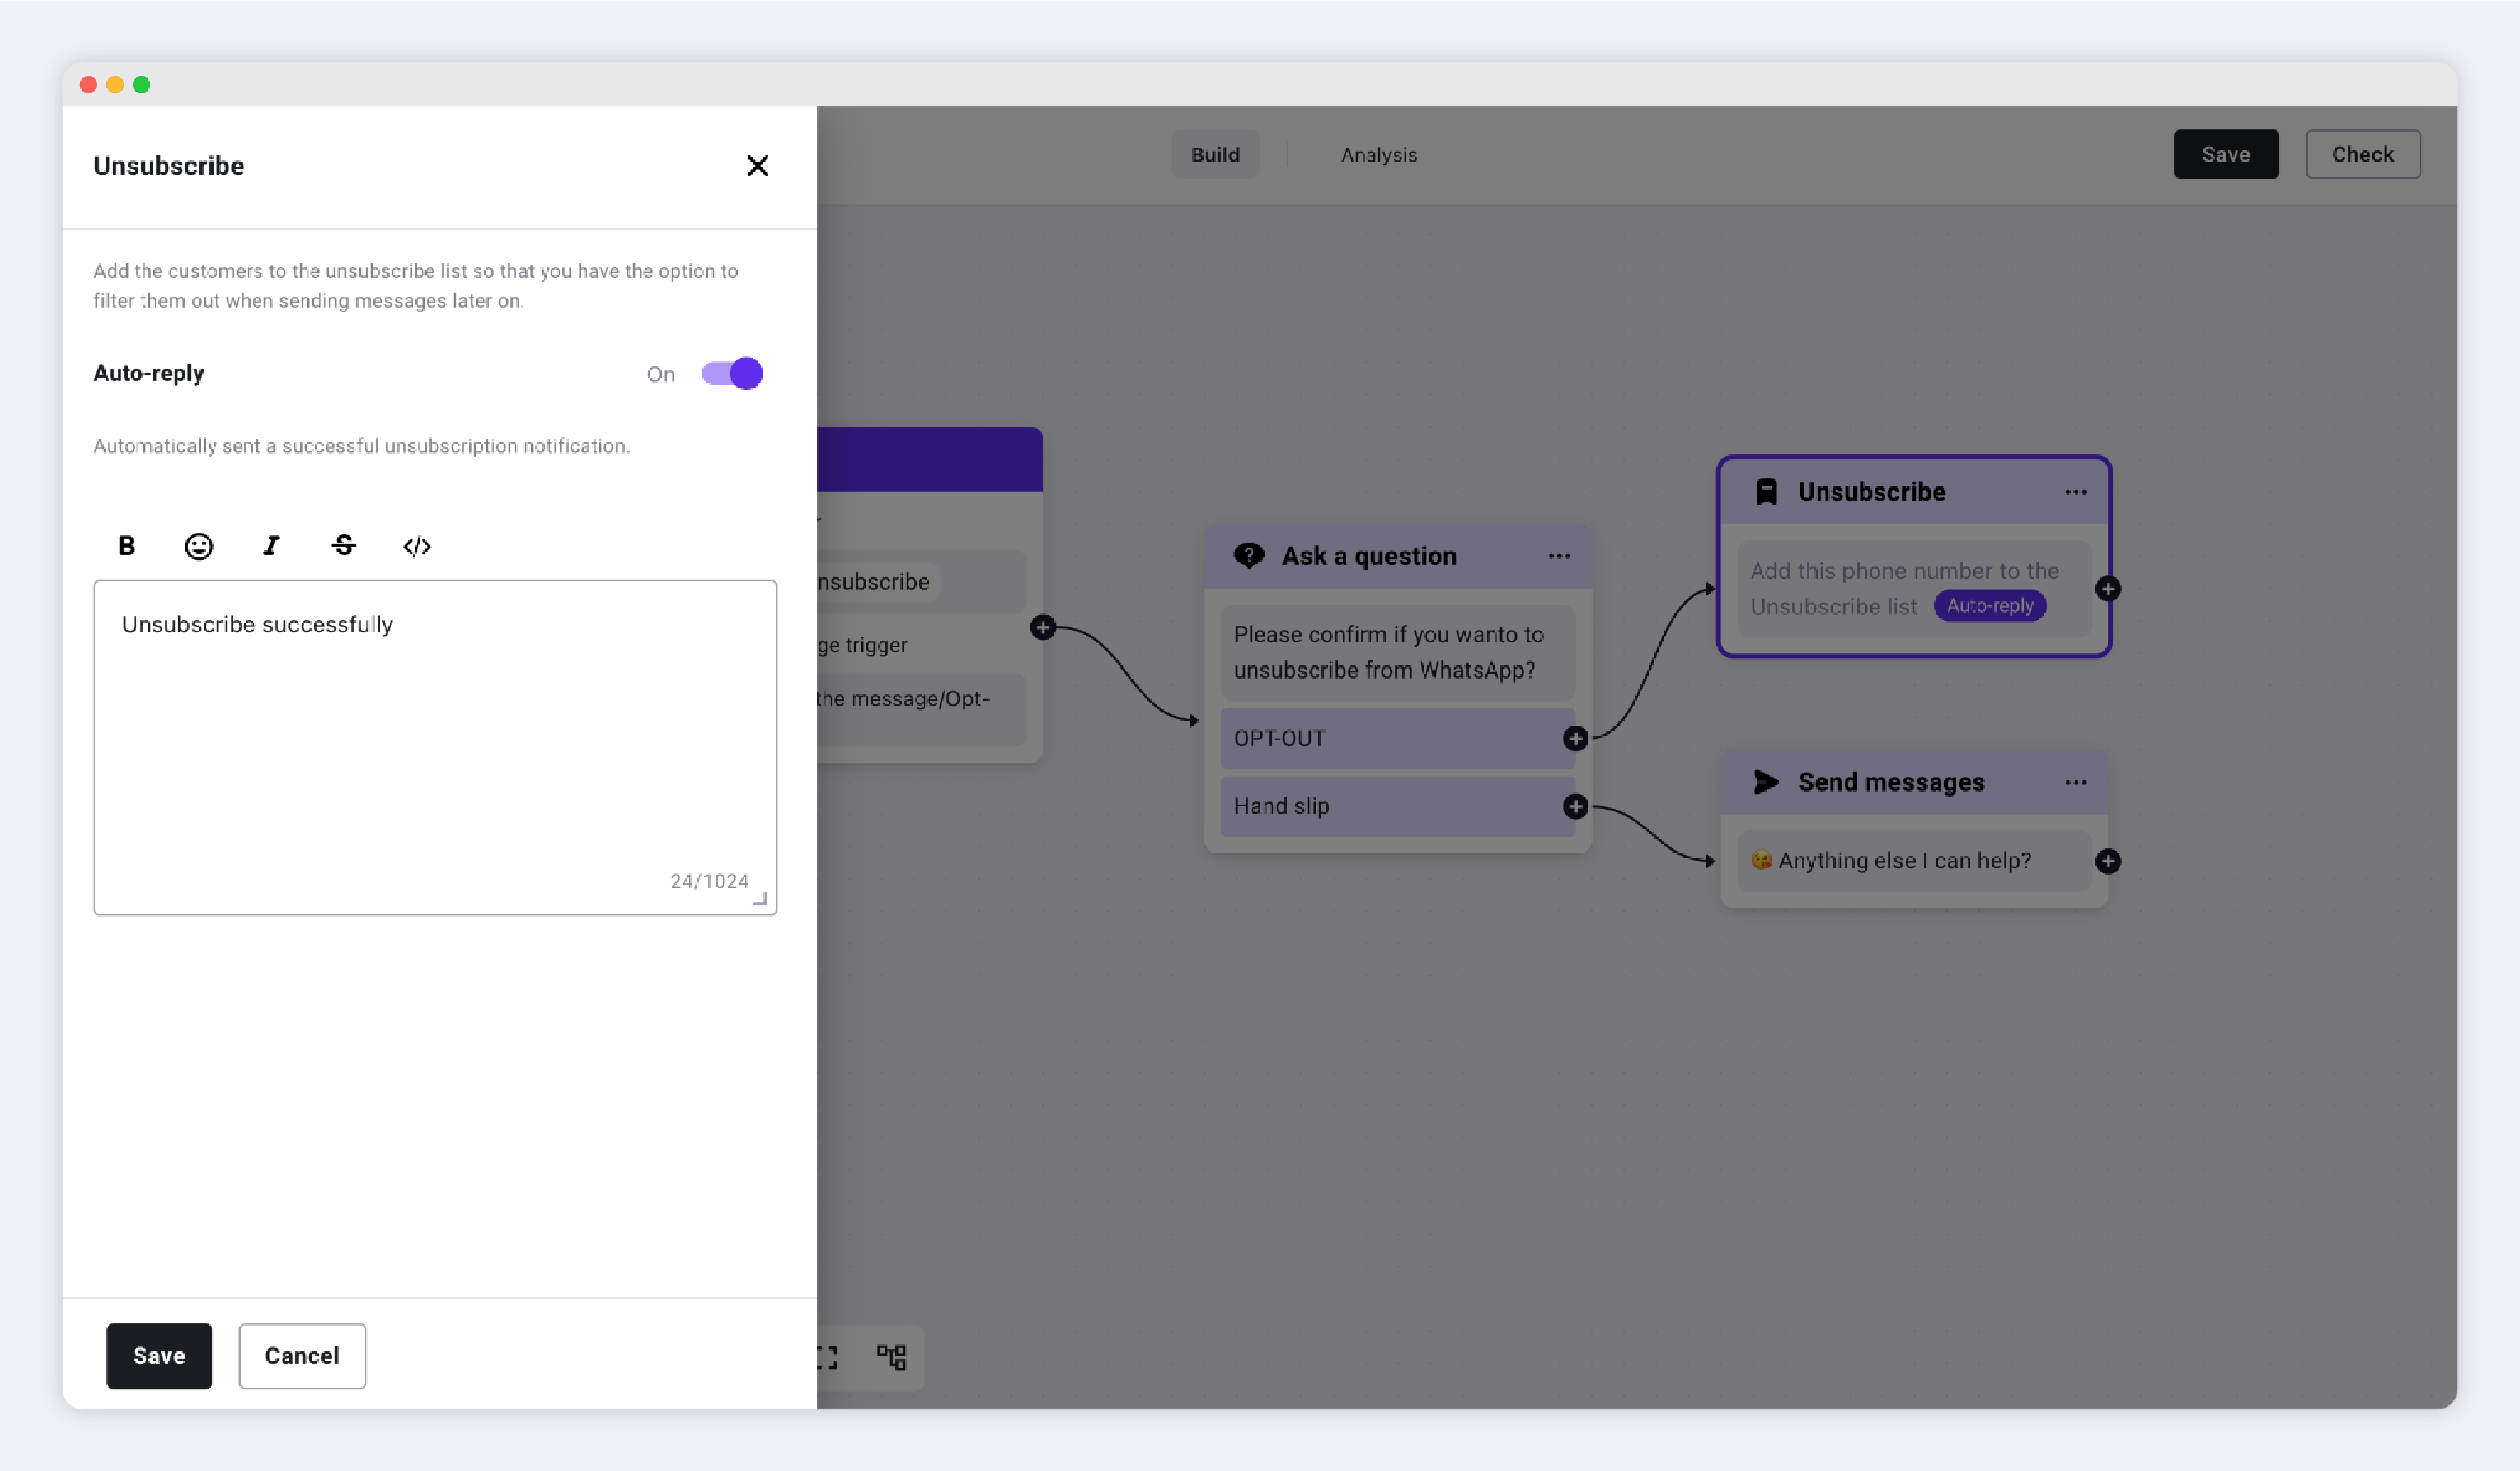Click the auto-layout tree icon on canvas

pos(891,1356)
